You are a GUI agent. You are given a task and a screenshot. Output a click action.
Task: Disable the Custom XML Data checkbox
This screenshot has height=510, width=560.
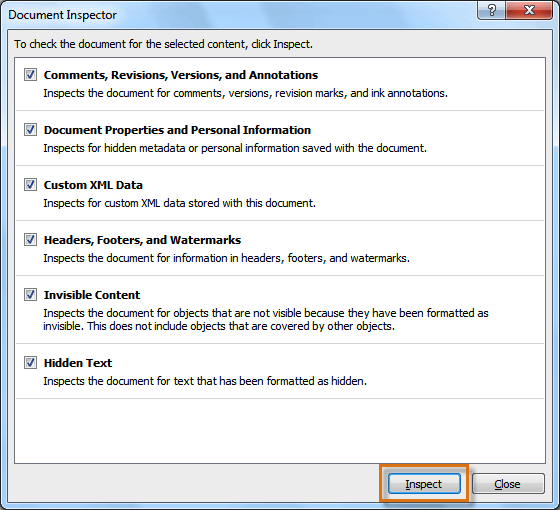tap(30, 185)
